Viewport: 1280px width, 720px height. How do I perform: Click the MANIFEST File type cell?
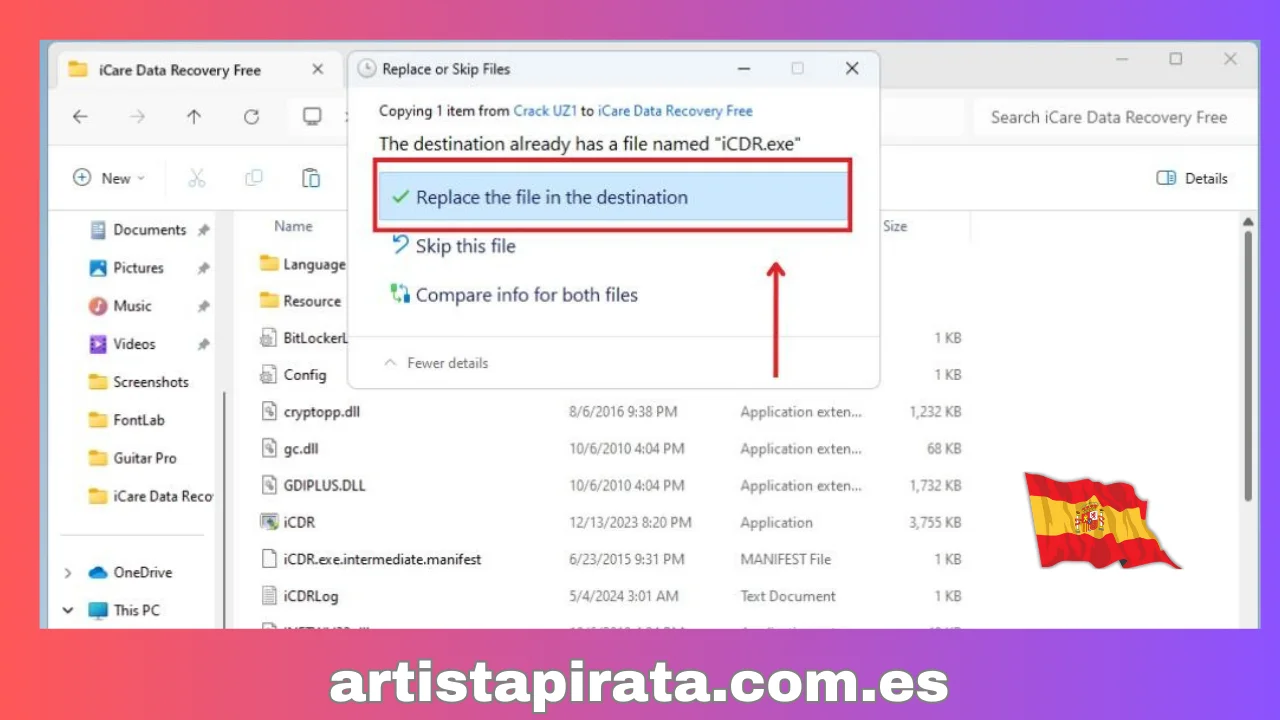point(786,559)
